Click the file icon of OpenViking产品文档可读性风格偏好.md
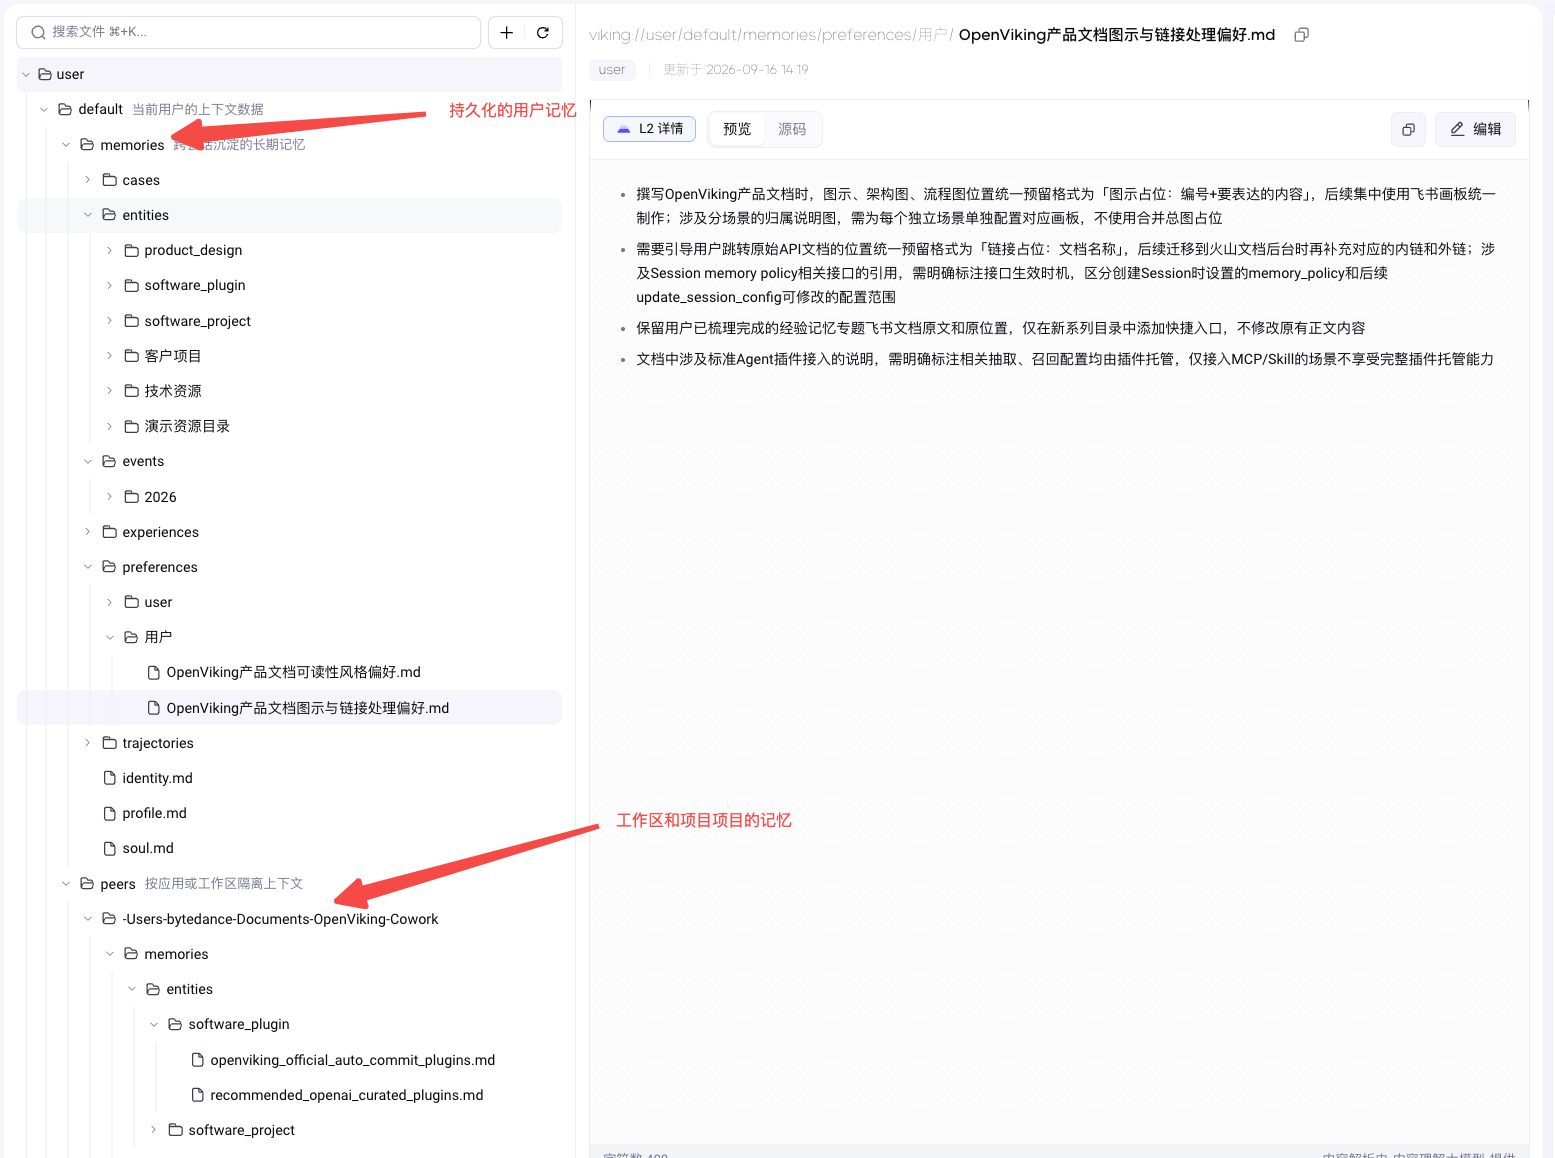The height and width of the screenshot is (1158, 1555). [x=153, y=672]
